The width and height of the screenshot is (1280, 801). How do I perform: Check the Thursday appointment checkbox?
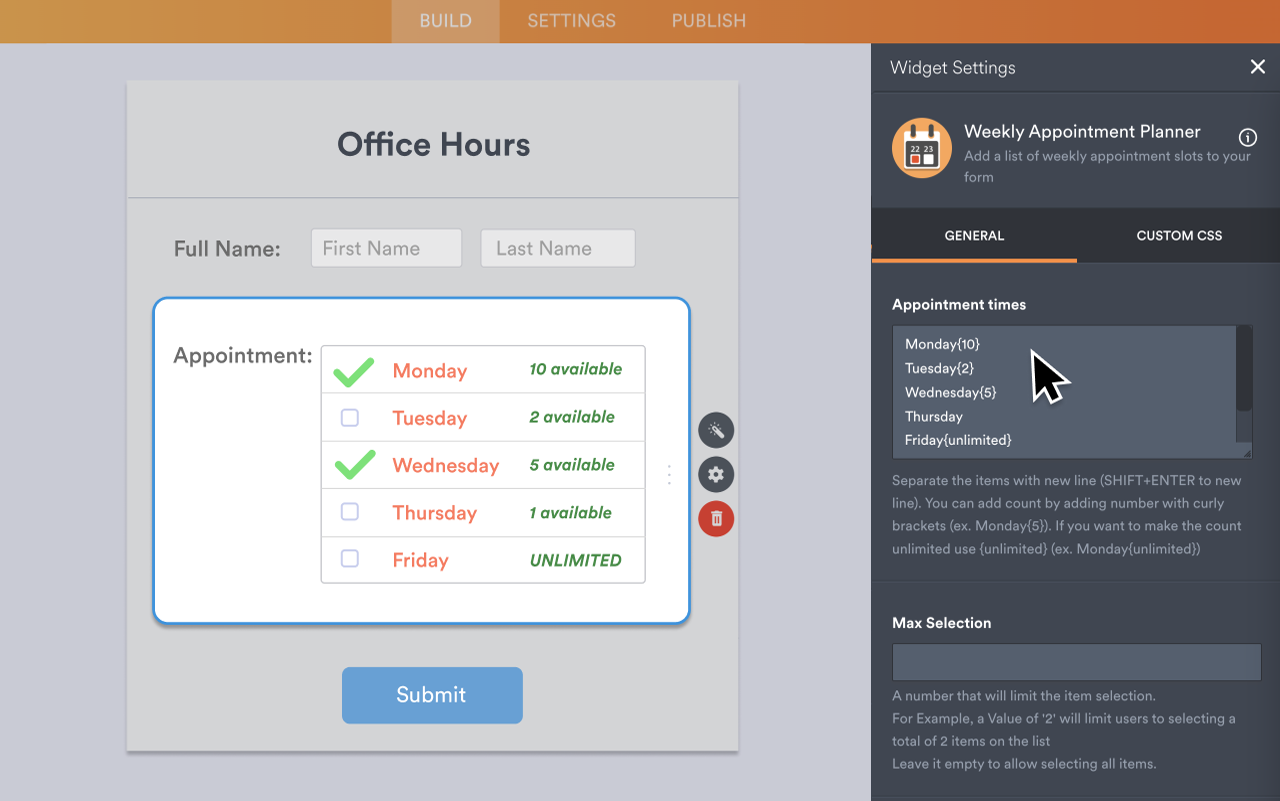[x=349, y=512]
